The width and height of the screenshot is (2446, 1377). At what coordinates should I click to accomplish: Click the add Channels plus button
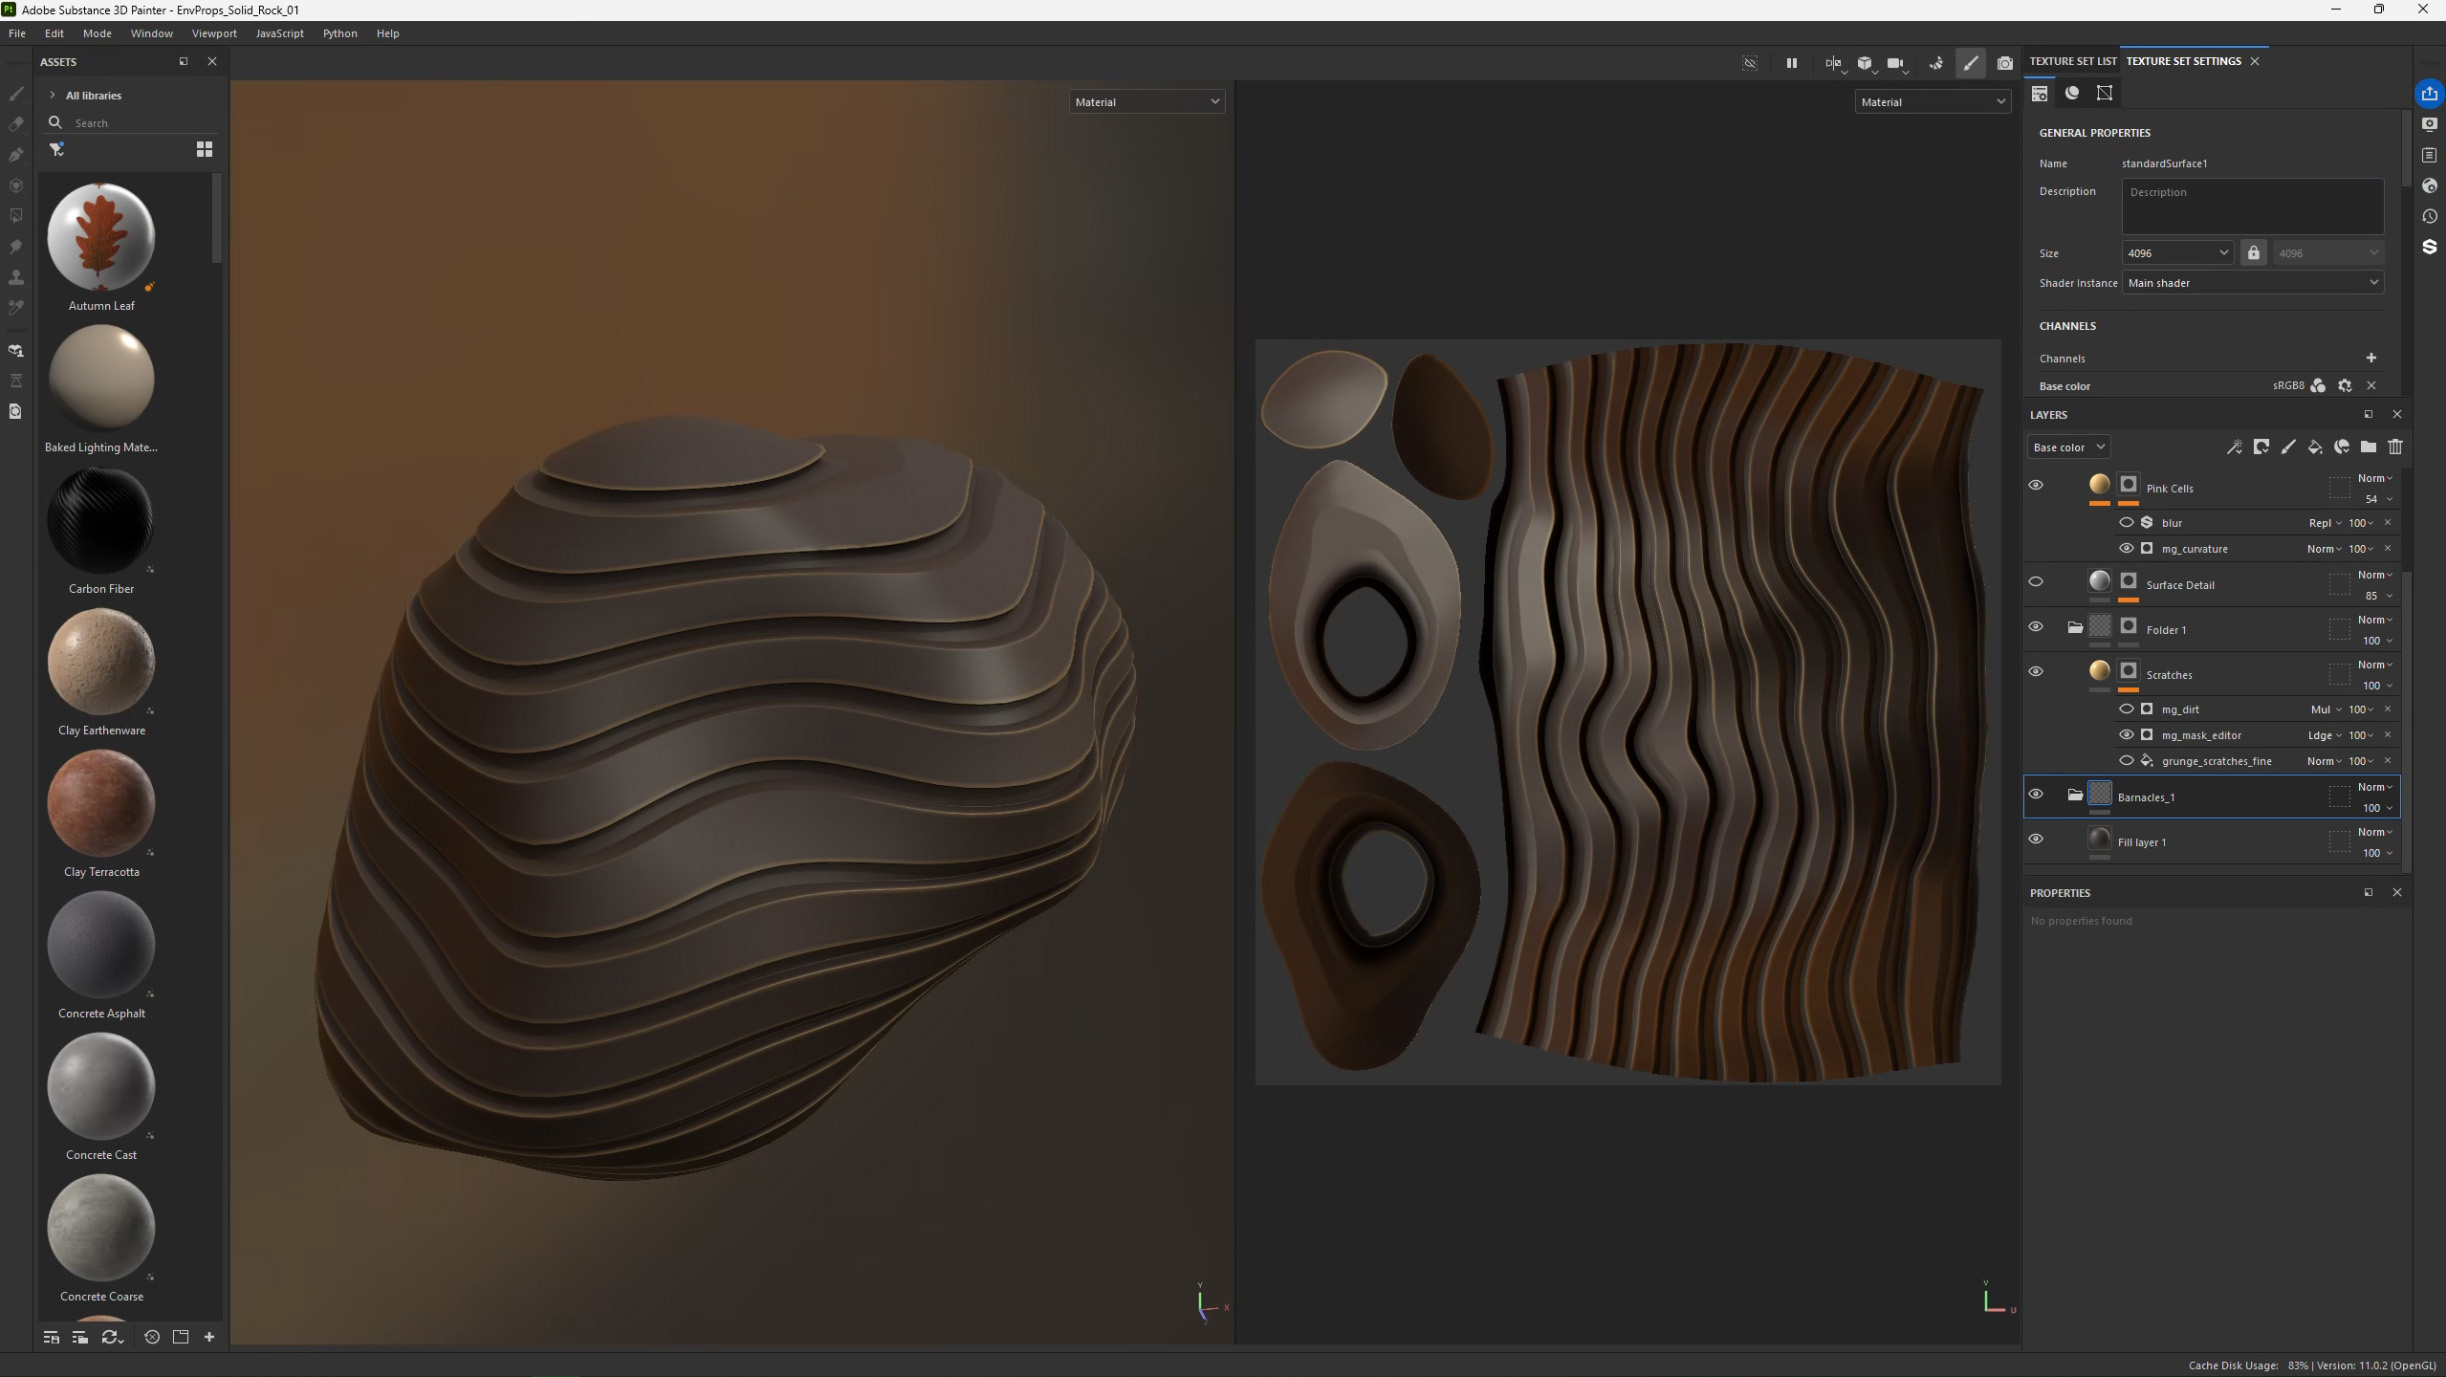coord(2371,358)
